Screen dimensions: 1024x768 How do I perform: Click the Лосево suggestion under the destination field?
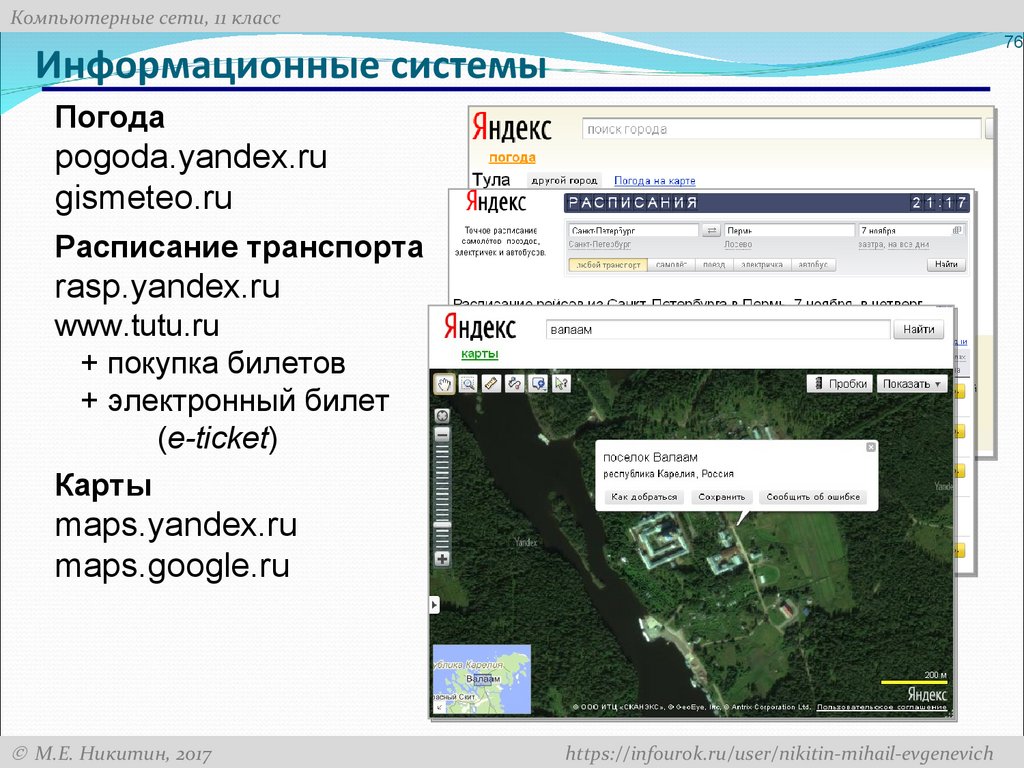(x=738, y=244)
